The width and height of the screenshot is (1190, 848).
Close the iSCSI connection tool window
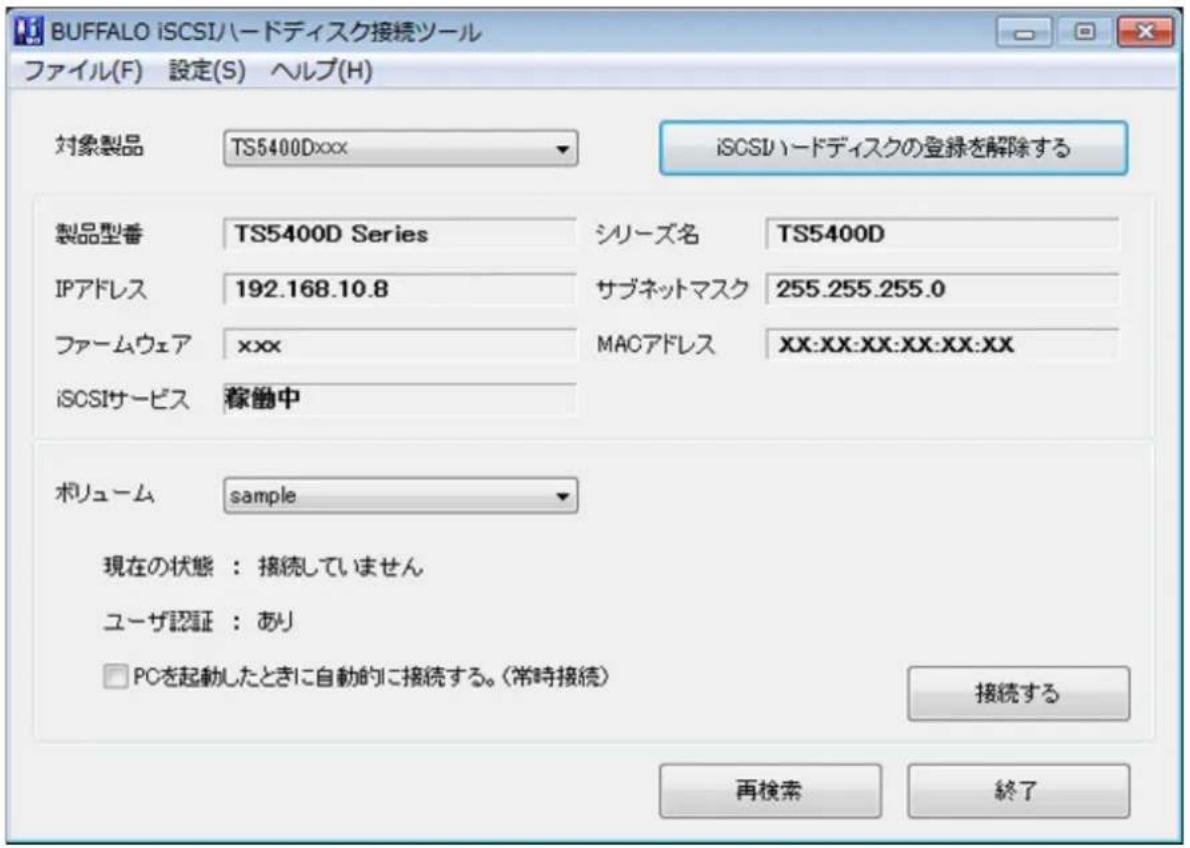coord(1145,32)
